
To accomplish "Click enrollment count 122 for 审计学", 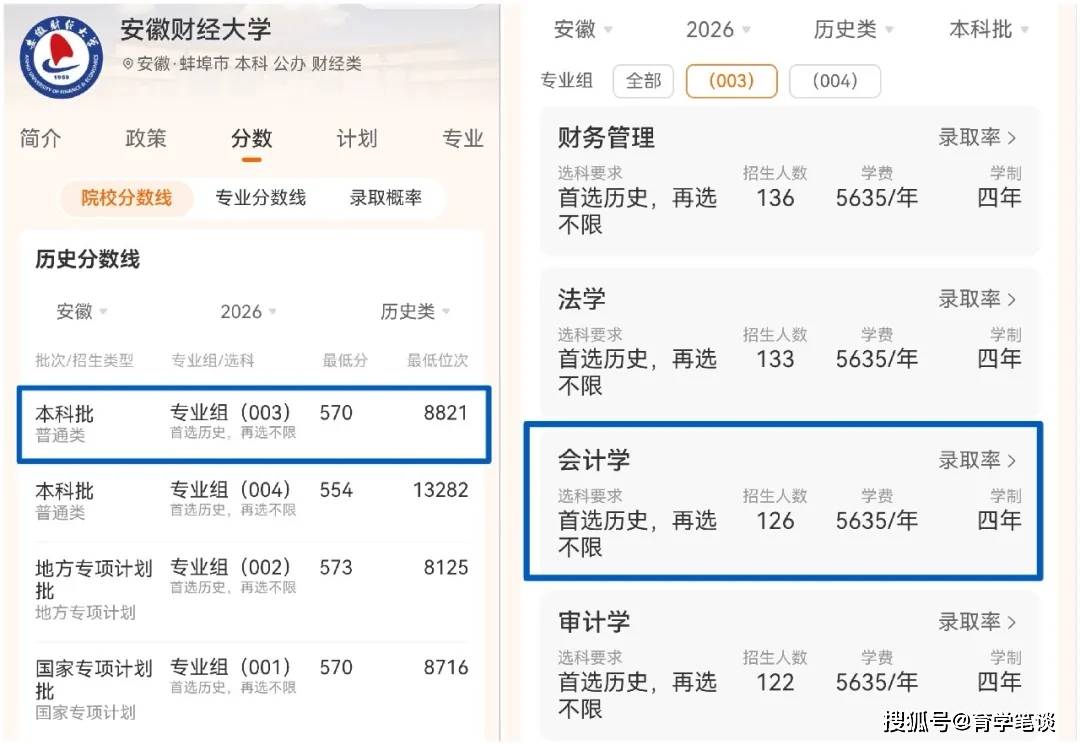I will pyautogui.click(x=776, y=683).
